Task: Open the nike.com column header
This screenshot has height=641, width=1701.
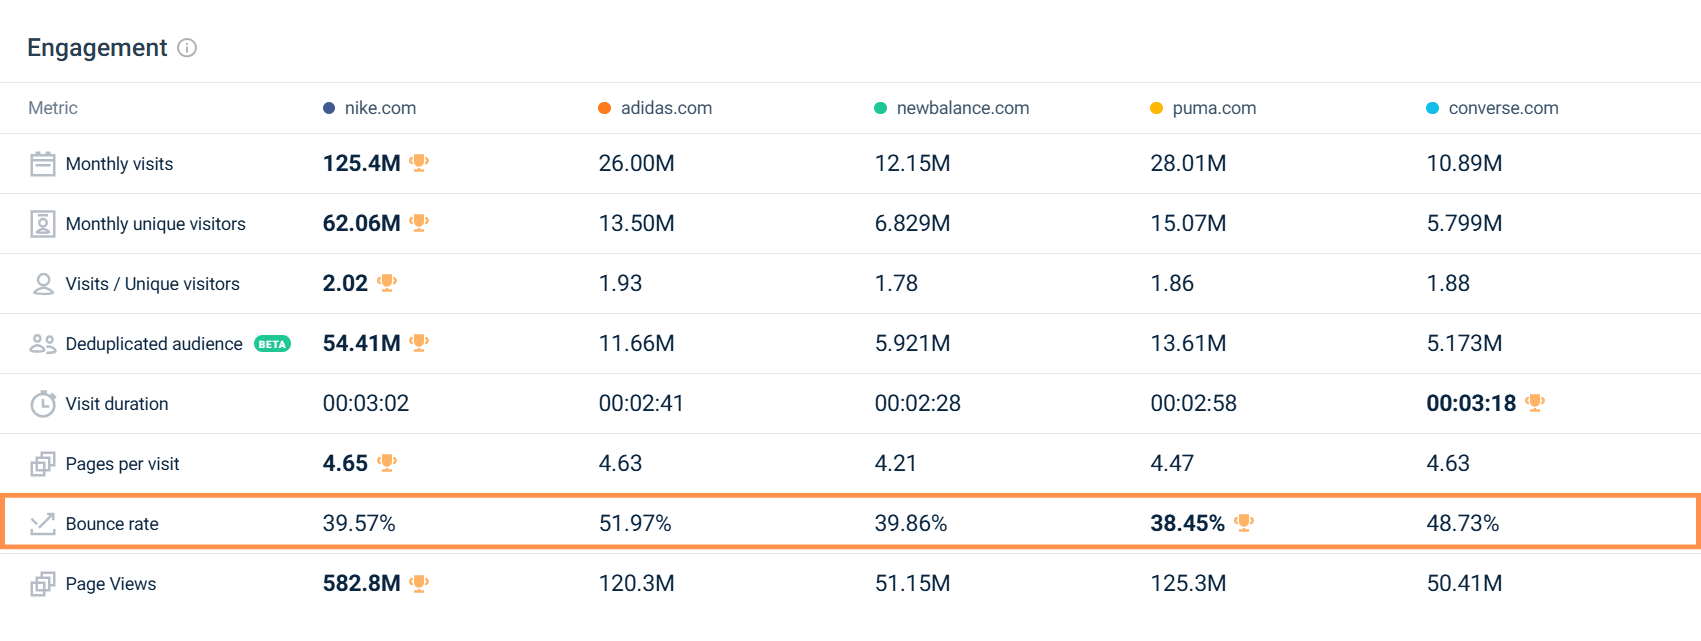Action: 380,108
